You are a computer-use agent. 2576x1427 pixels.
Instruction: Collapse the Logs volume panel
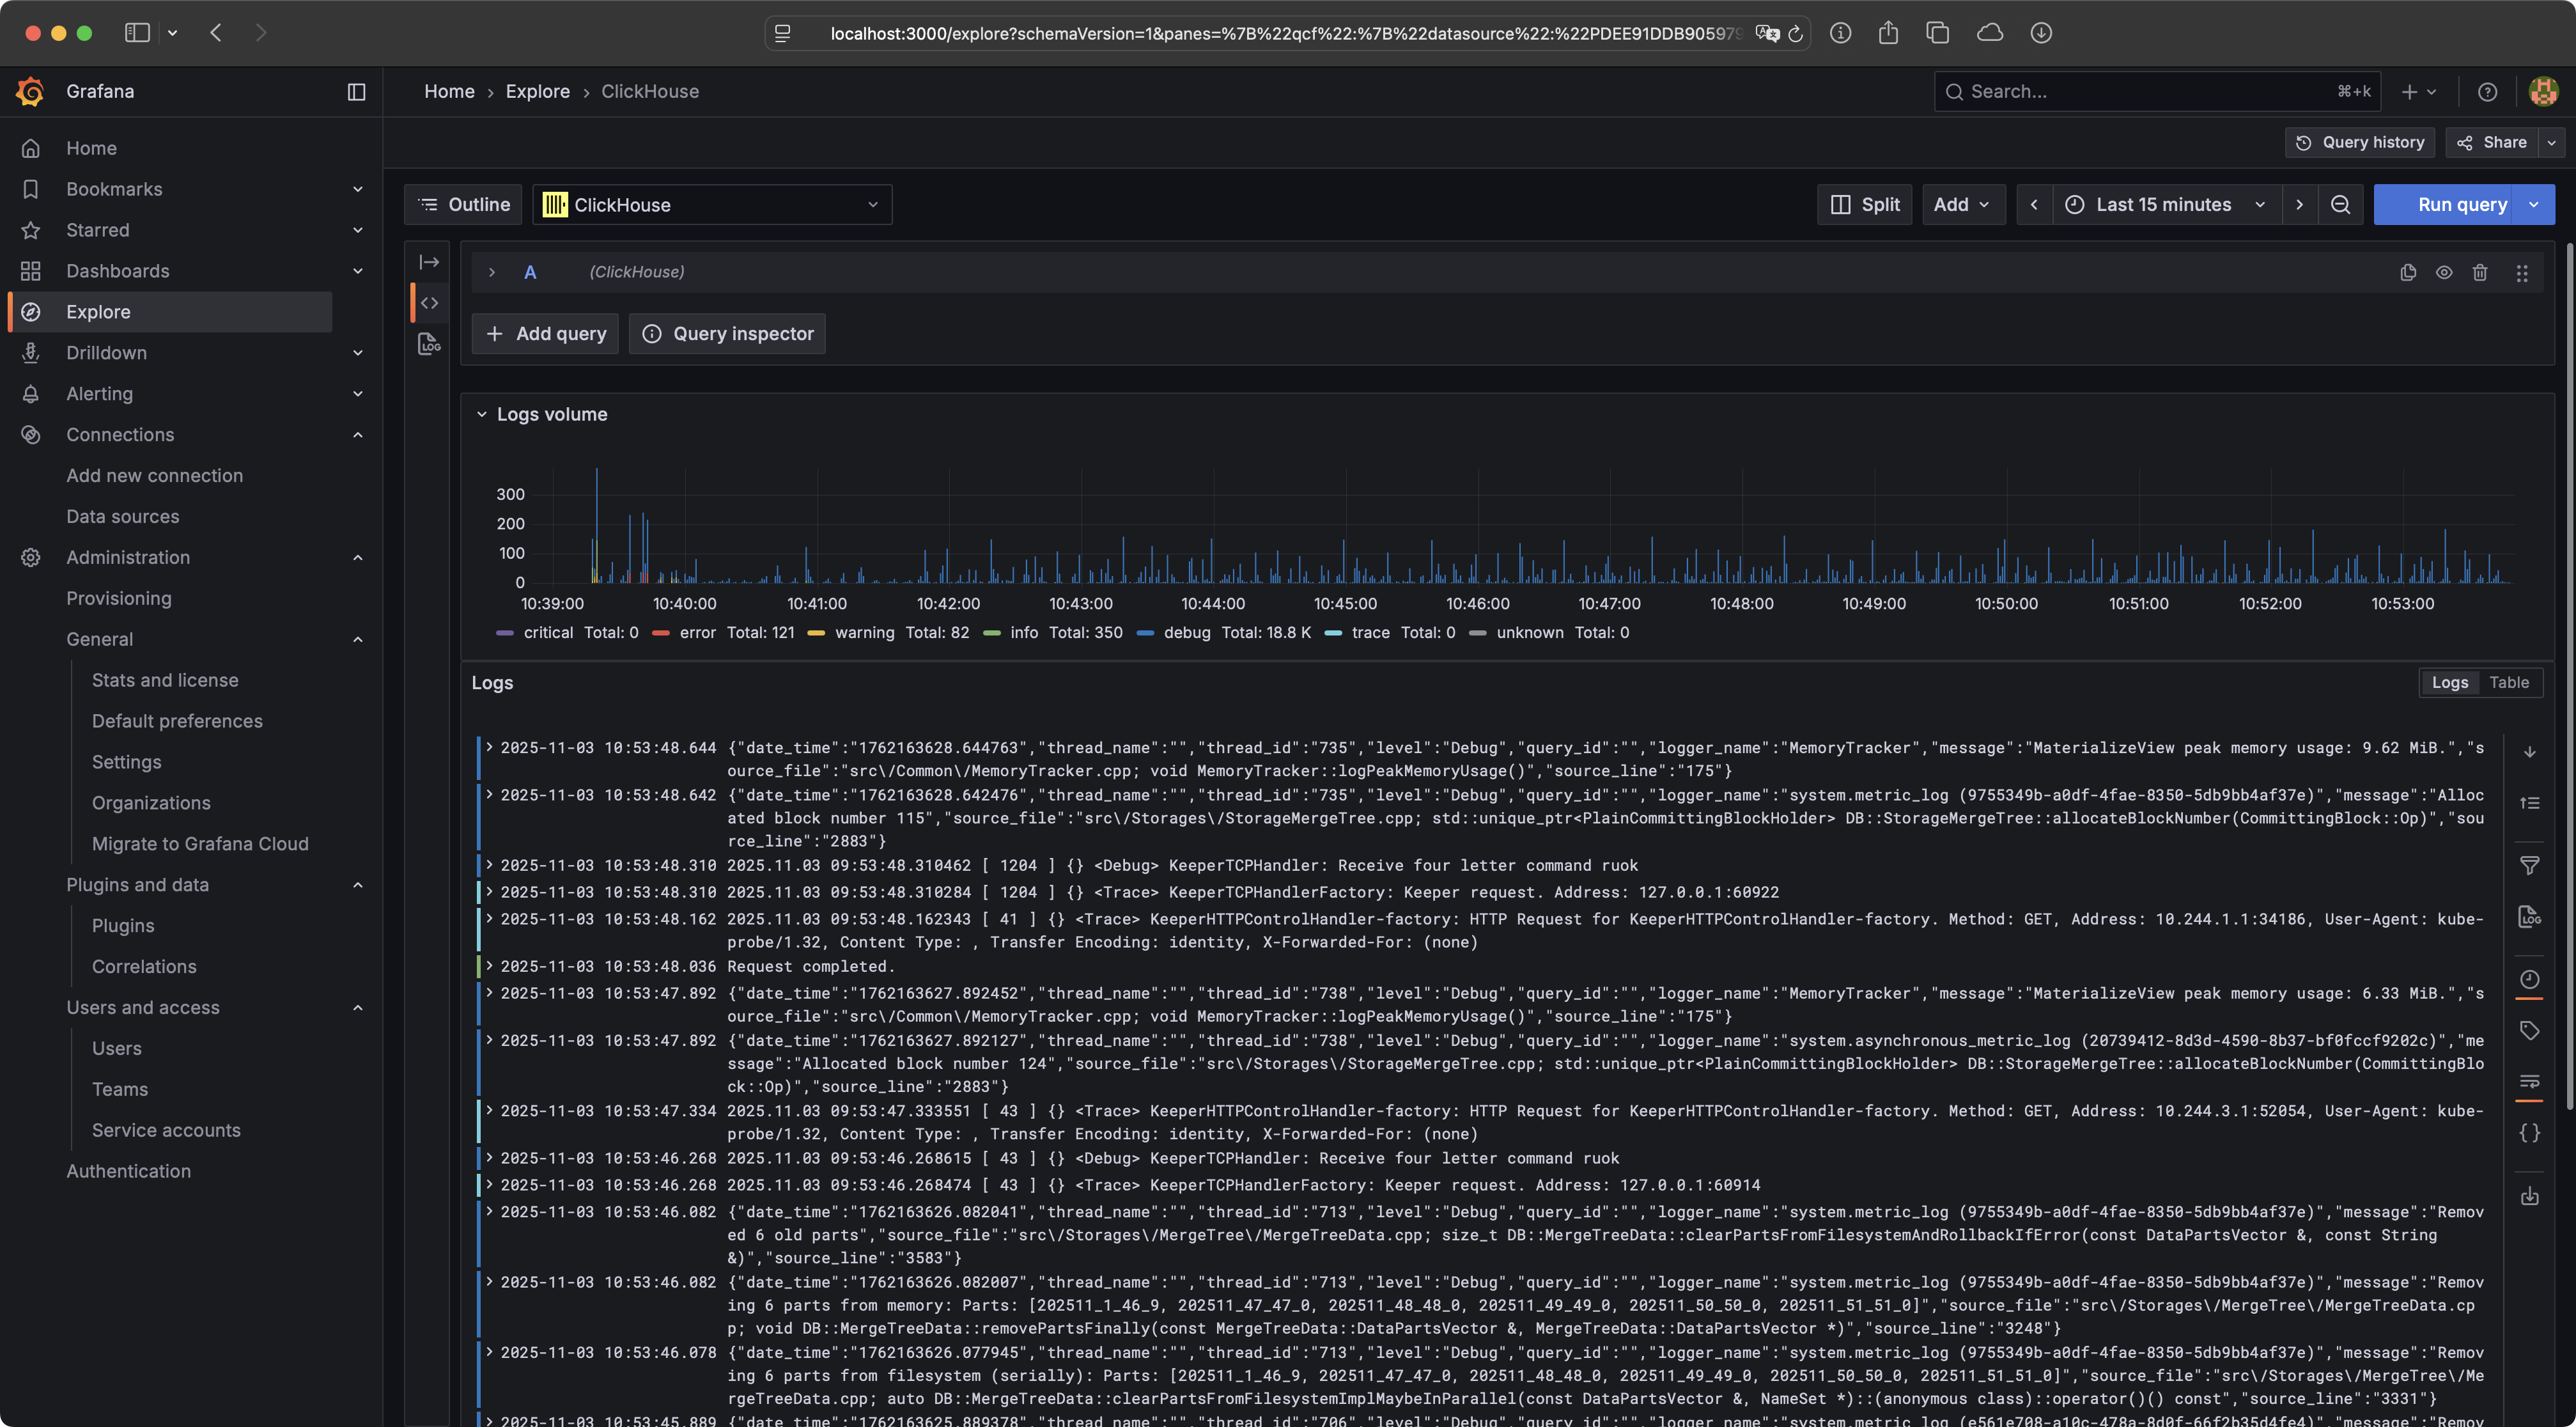[x=482, y=414]
